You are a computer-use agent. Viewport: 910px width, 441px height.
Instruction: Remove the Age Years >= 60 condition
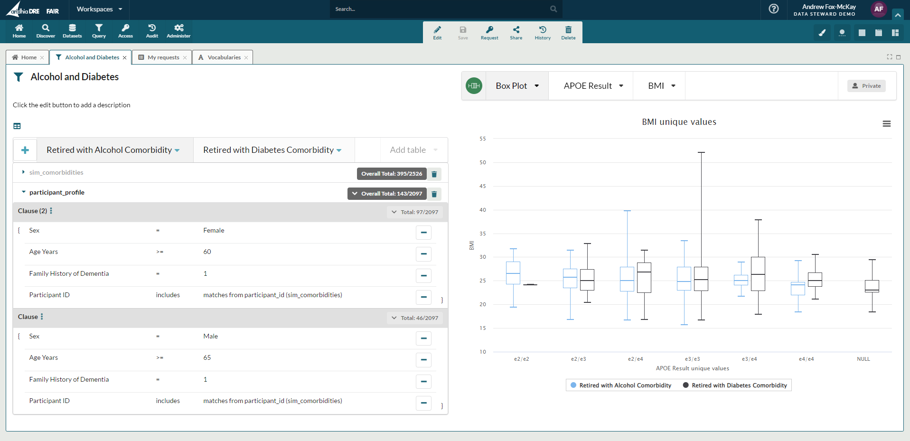[424, 254]
